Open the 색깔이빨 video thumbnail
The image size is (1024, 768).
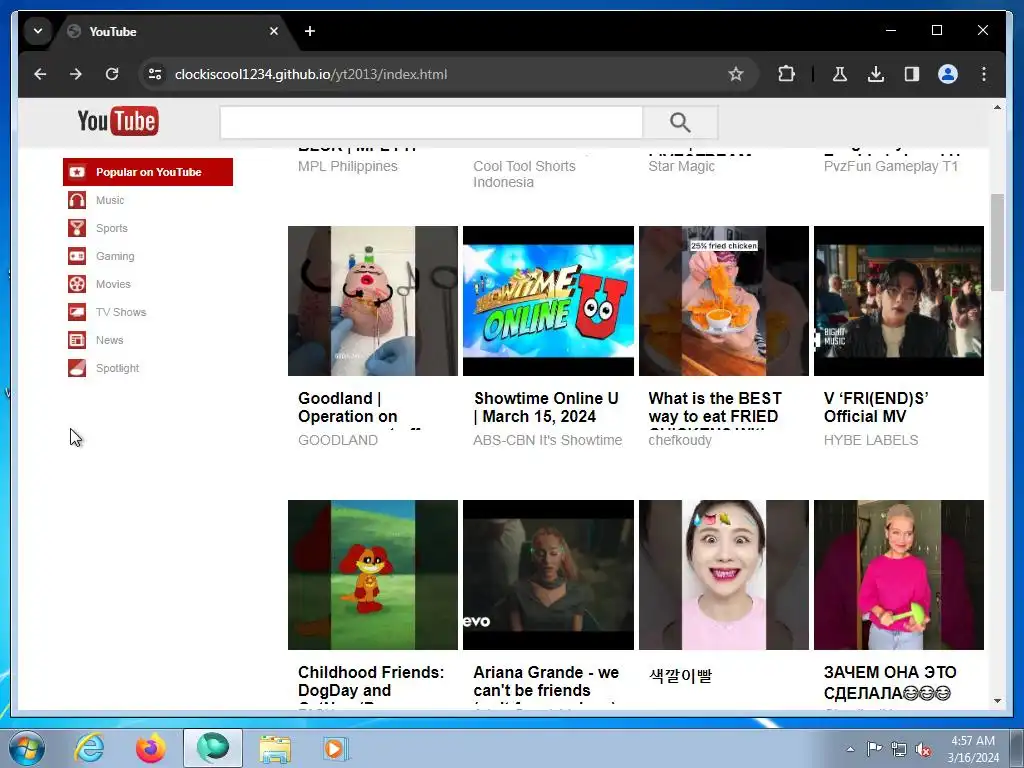point(724,575)
